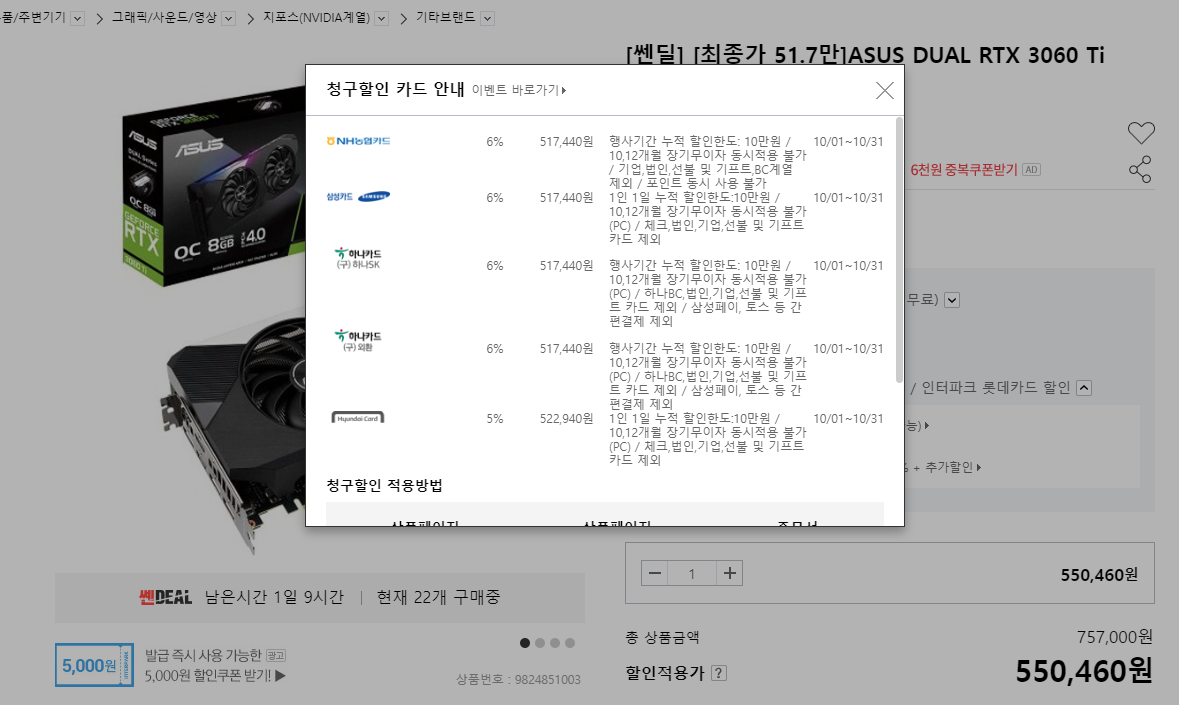Image resolution: width=1179 pixels, height=705 pixels.
Task: Select the fourth image carousel dot
Action: coord(570,643)
